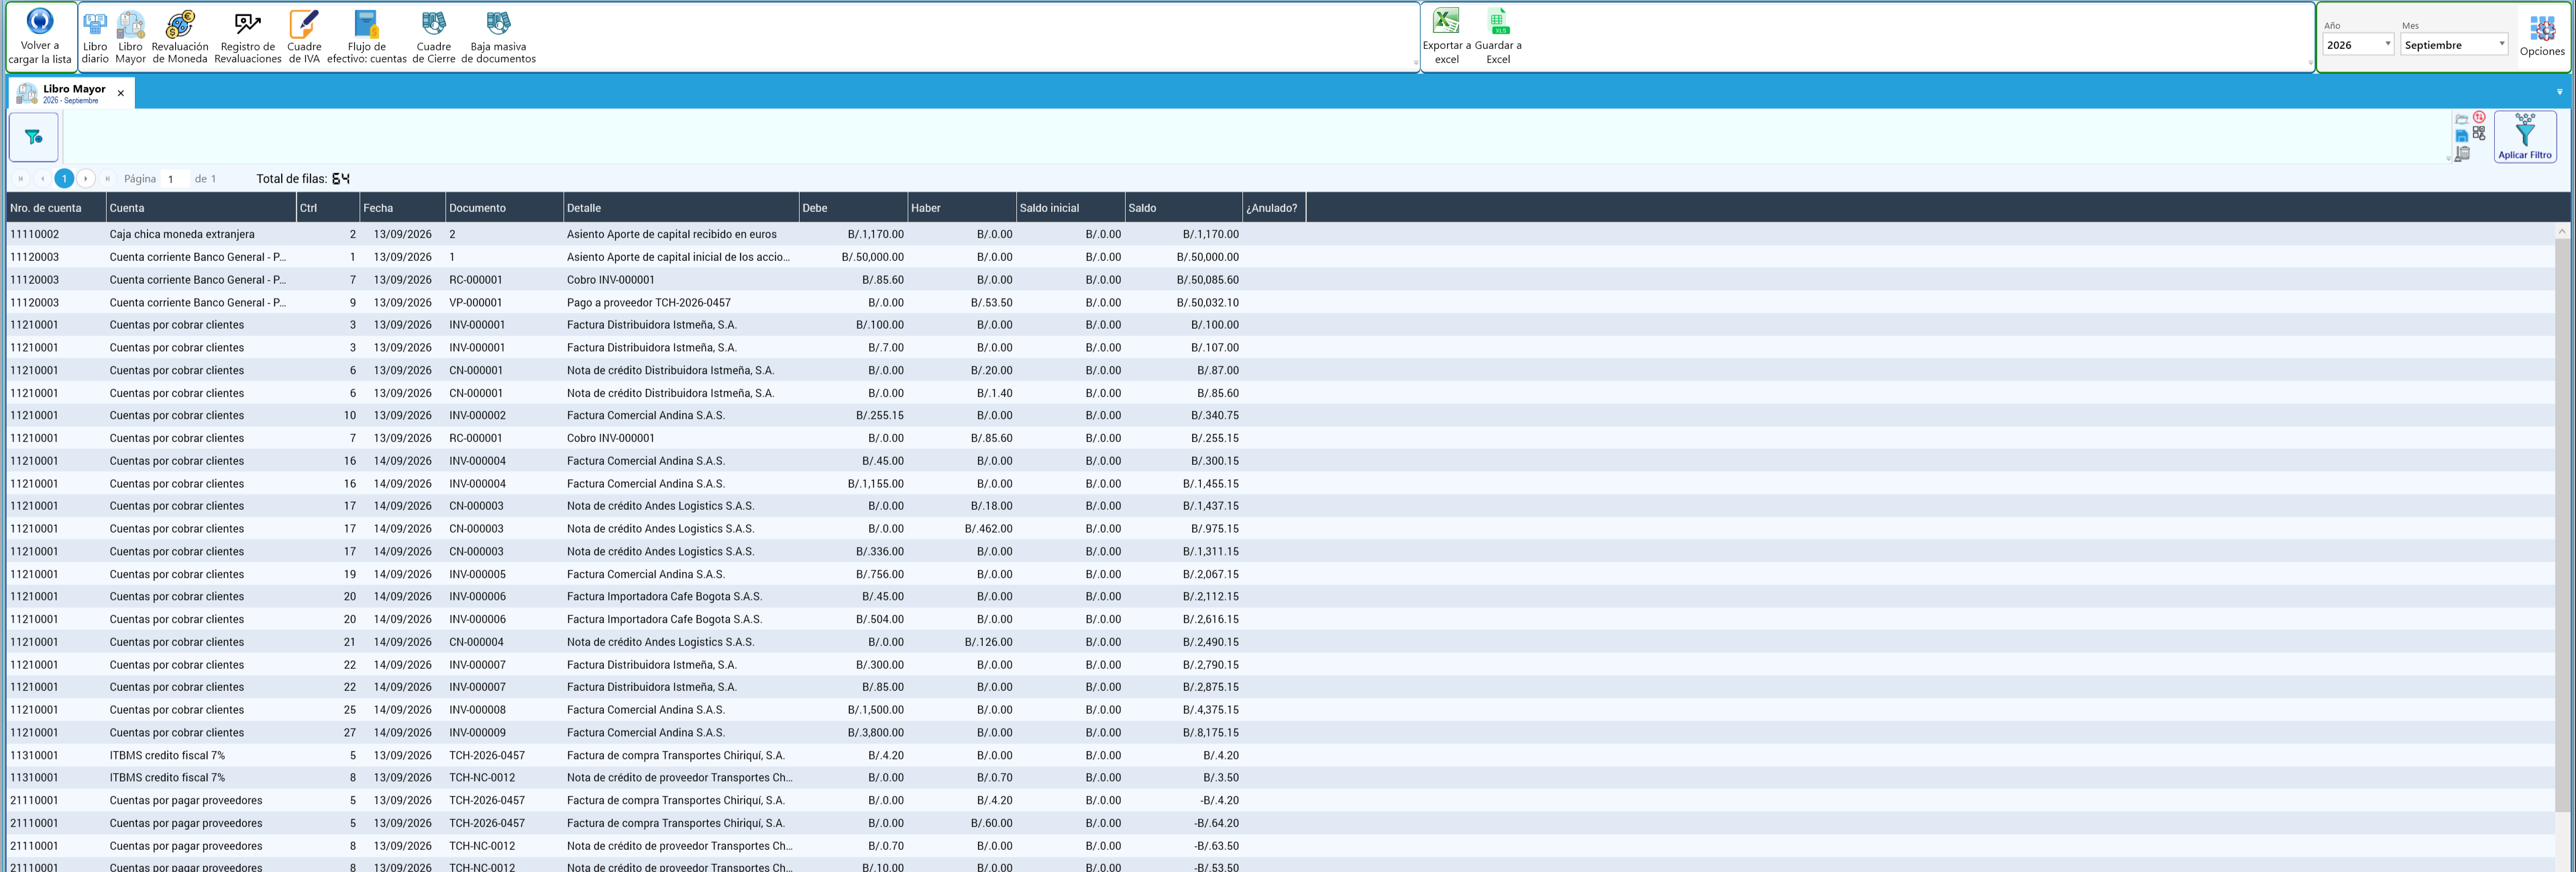Open Cuadre de IVA tool
The height and width of the screenshot is (872, 2576).
[304, 38]
